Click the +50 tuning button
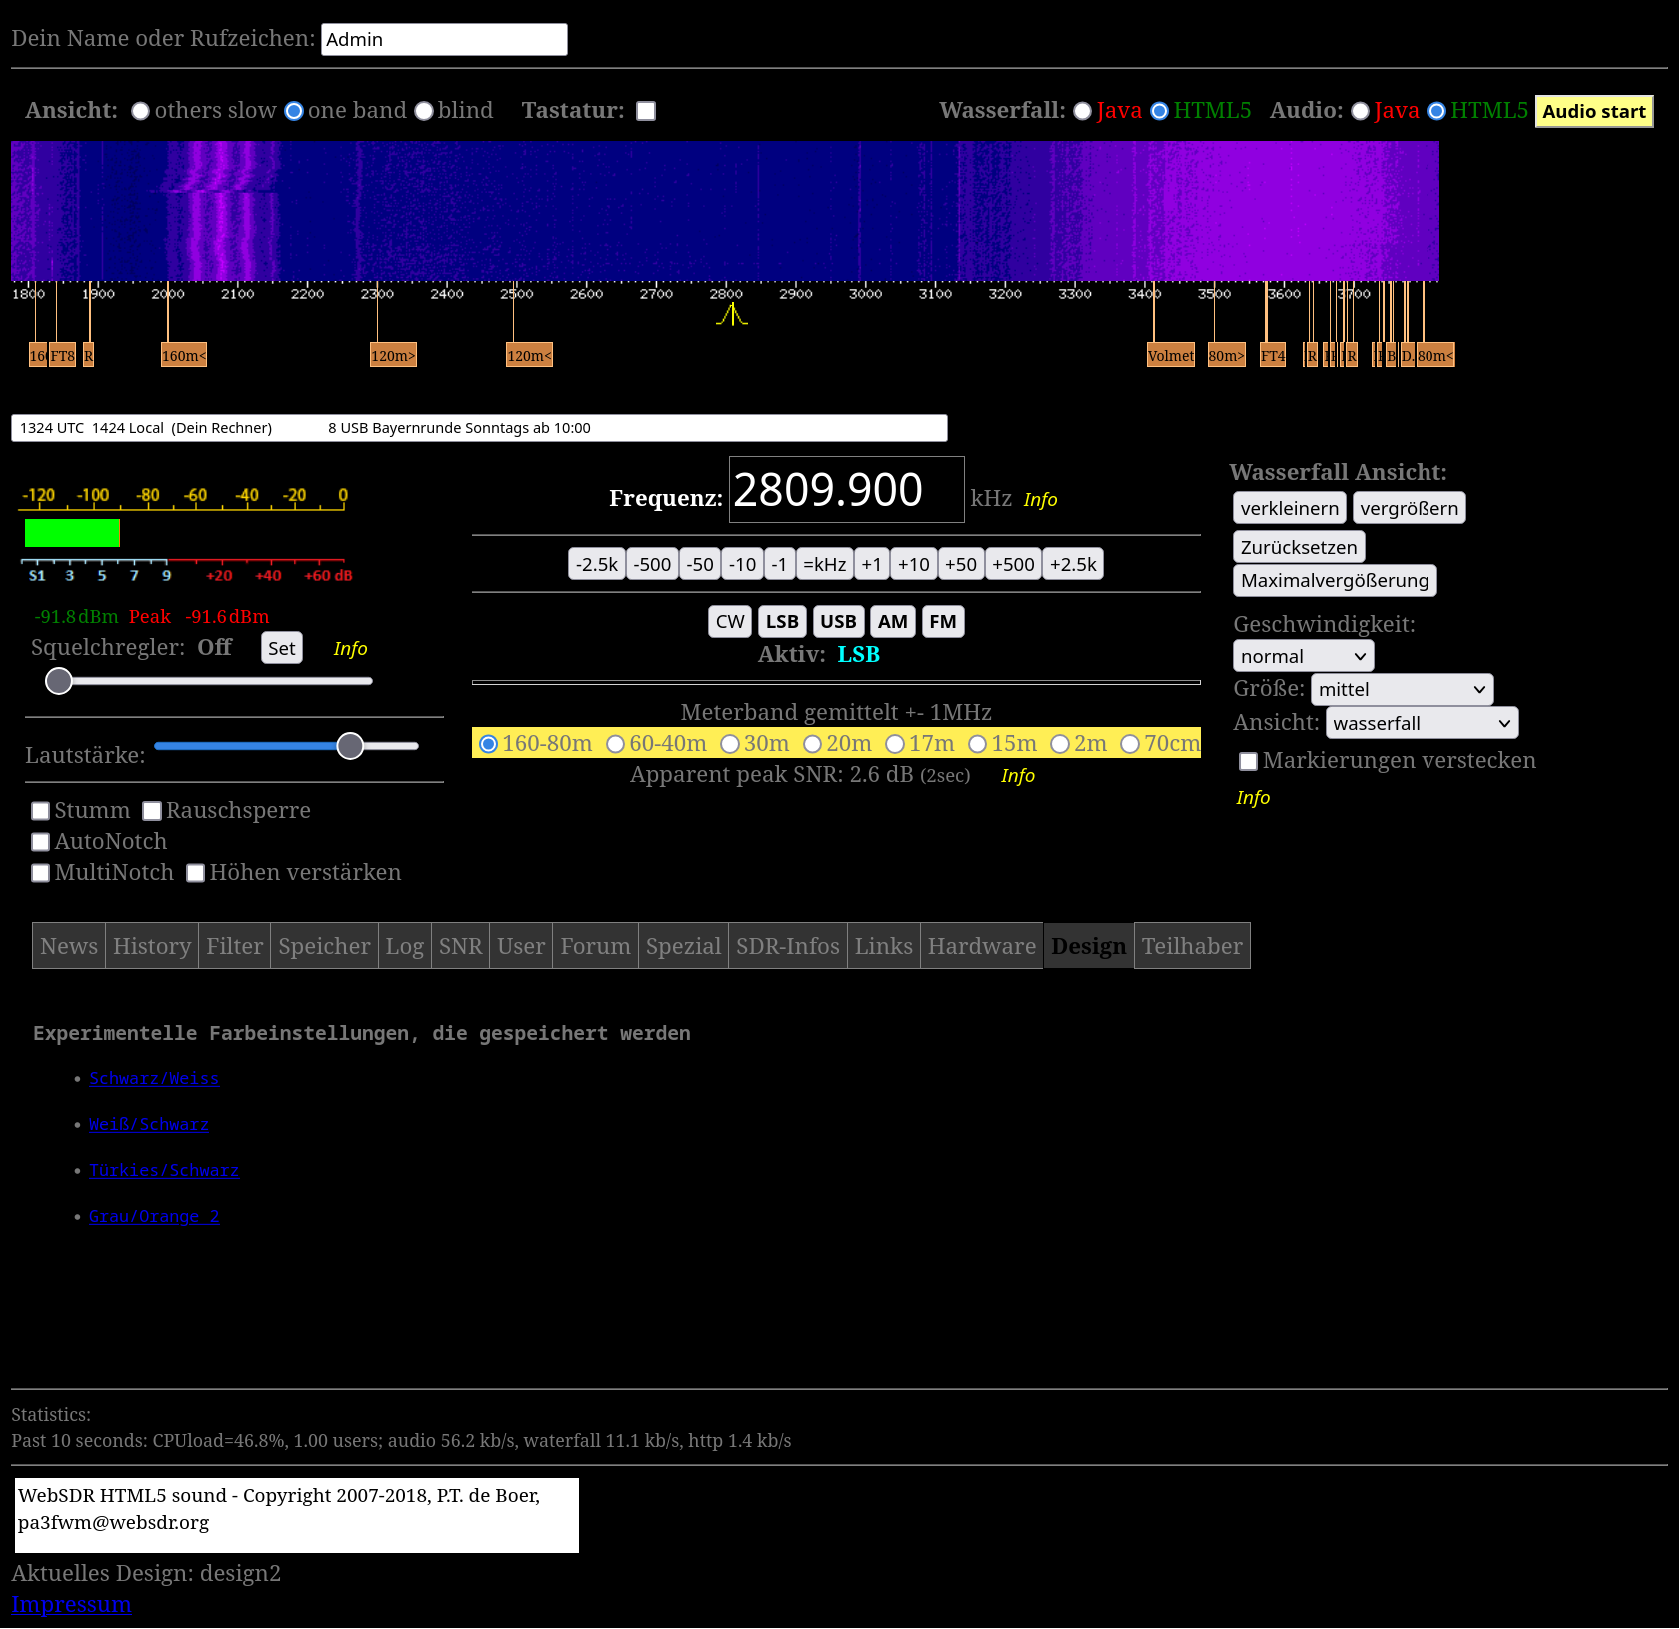Viewport: 1680px width, 1629px height. 961,564
